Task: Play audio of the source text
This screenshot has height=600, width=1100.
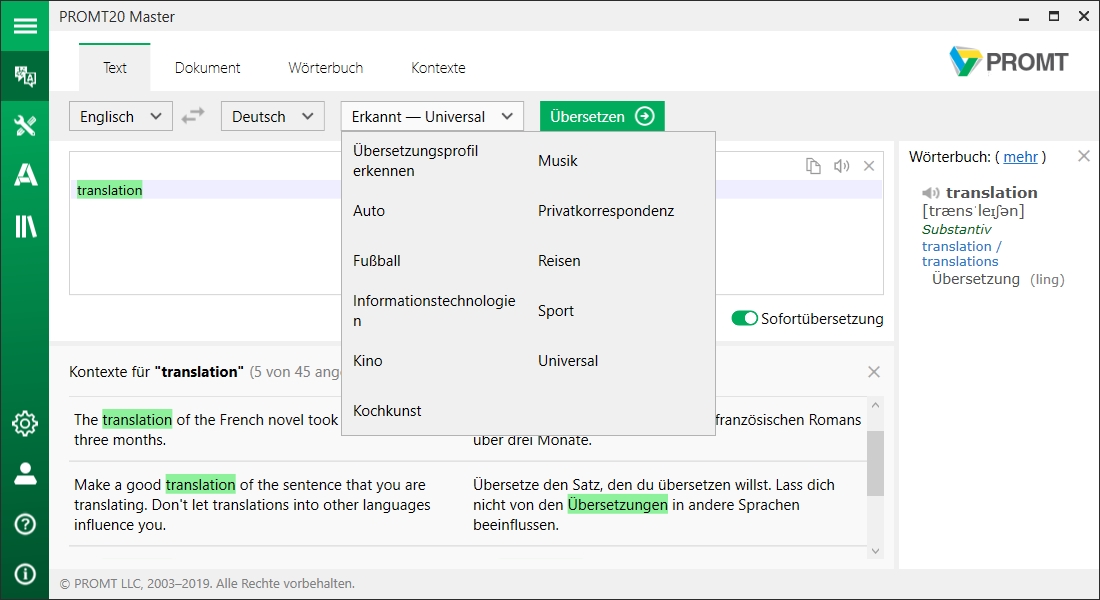Action: coord(841,166)
